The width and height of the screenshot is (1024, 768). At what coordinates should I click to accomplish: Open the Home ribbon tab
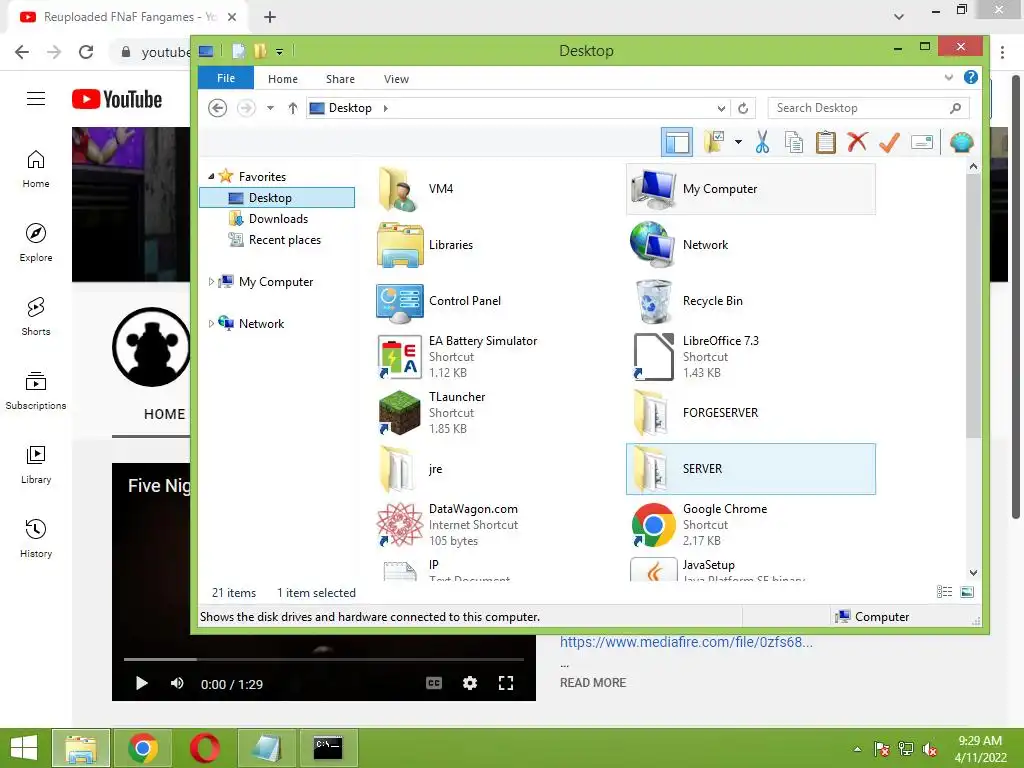click(x=283, y=79)
